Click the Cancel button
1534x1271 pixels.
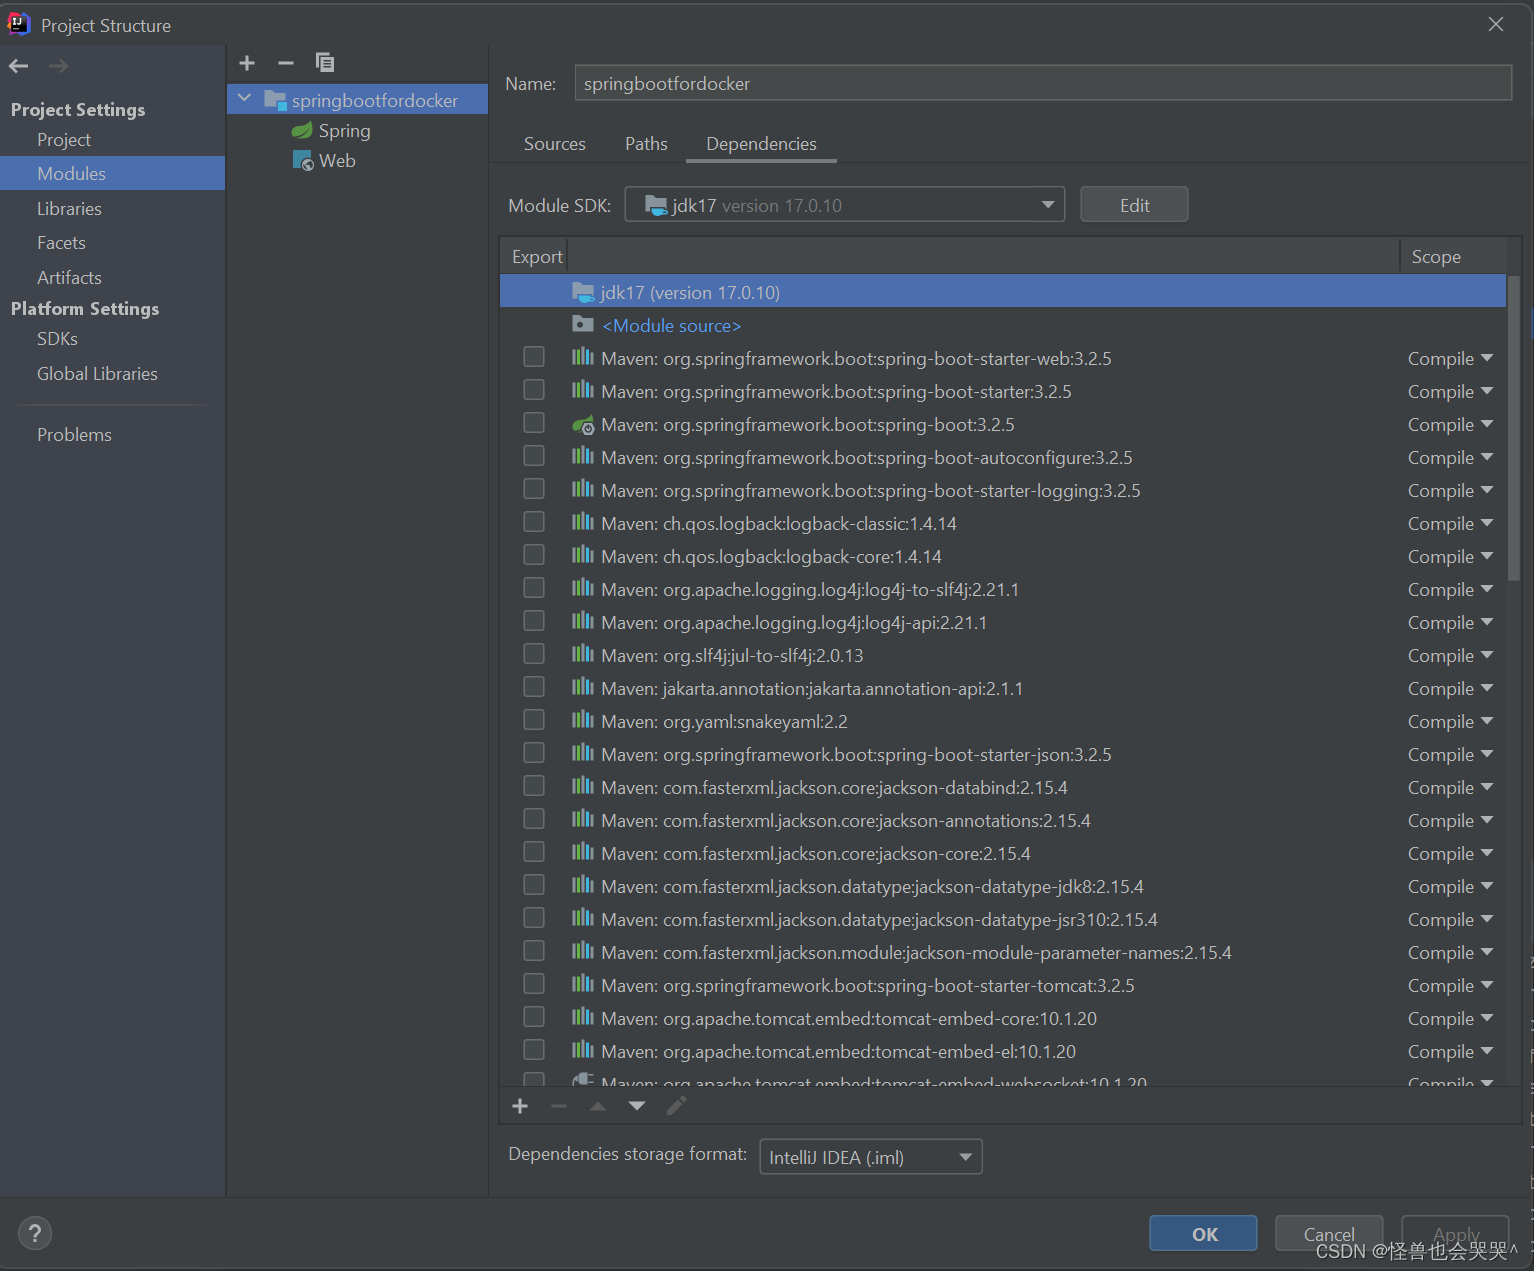1329,1234
